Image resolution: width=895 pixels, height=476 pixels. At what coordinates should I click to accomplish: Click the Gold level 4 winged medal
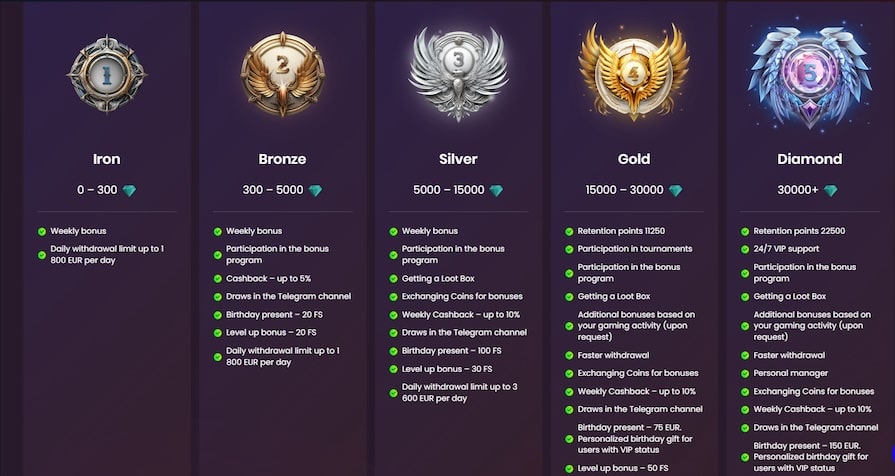634,72
